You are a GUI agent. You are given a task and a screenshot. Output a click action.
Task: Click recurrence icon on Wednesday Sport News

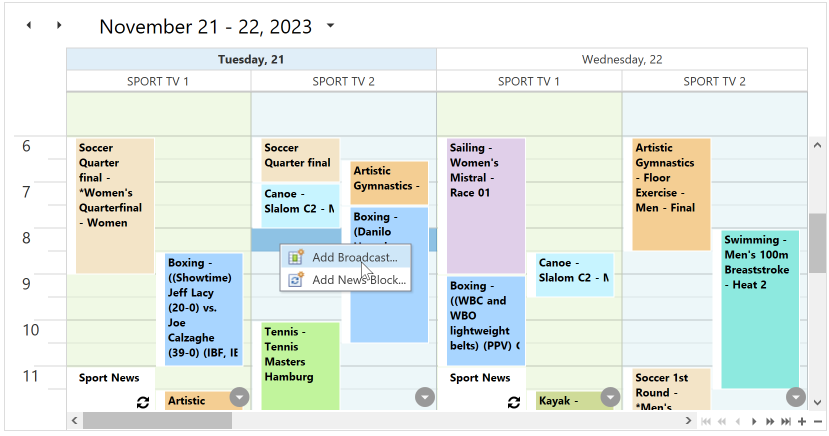[x=514, y=402]
